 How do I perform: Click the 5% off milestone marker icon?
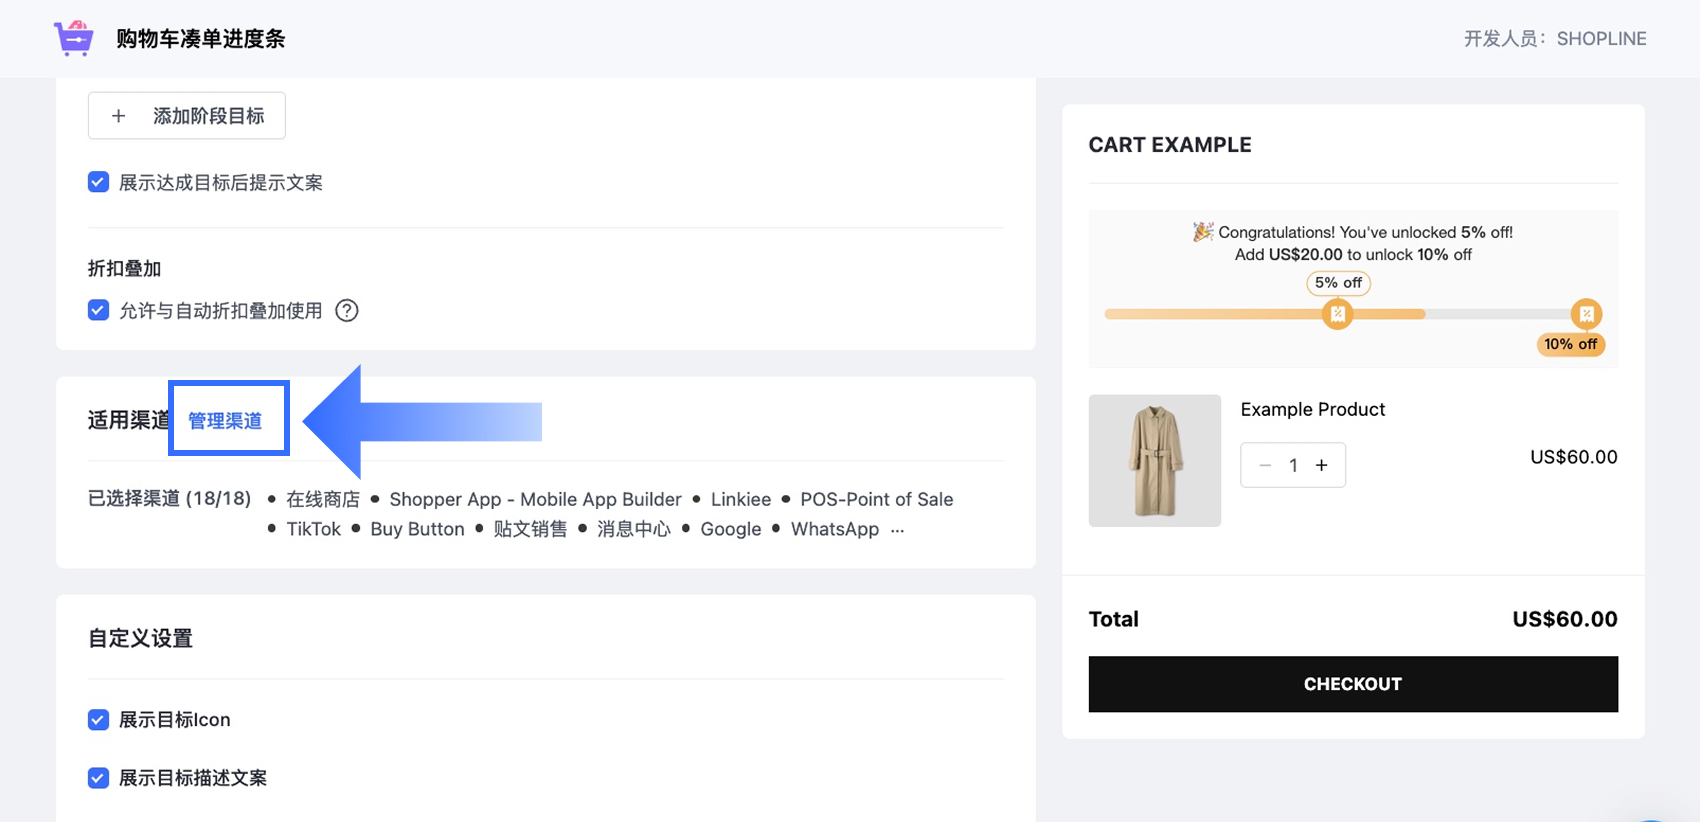1337,314
